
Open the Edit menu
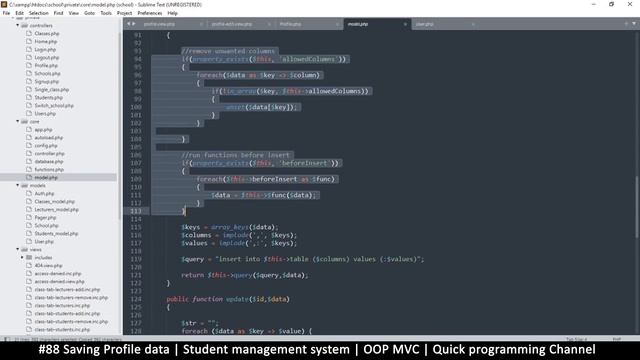[x=19, y=13]
